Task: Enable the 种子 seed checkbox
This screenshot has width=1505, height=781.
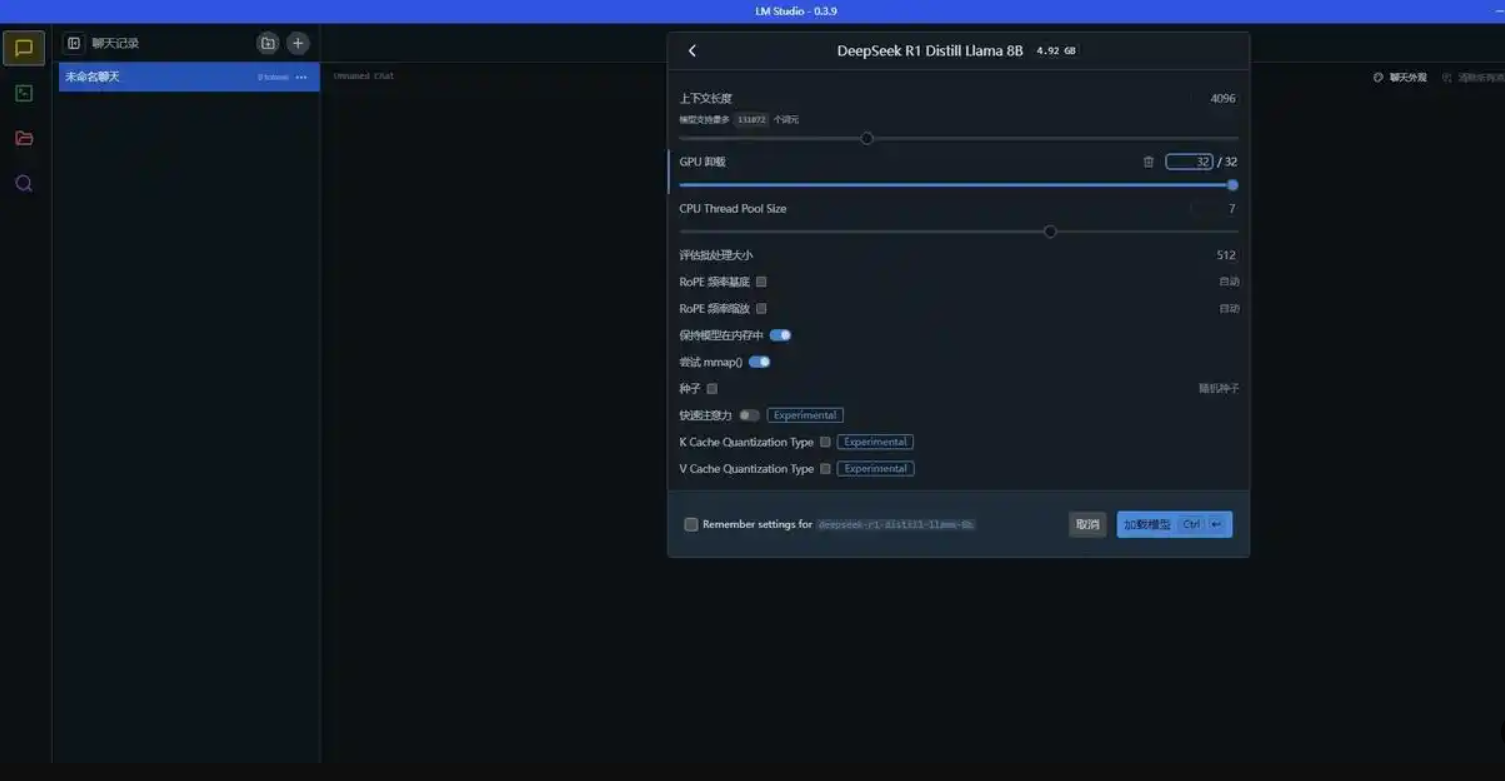Action: (712, 389)
